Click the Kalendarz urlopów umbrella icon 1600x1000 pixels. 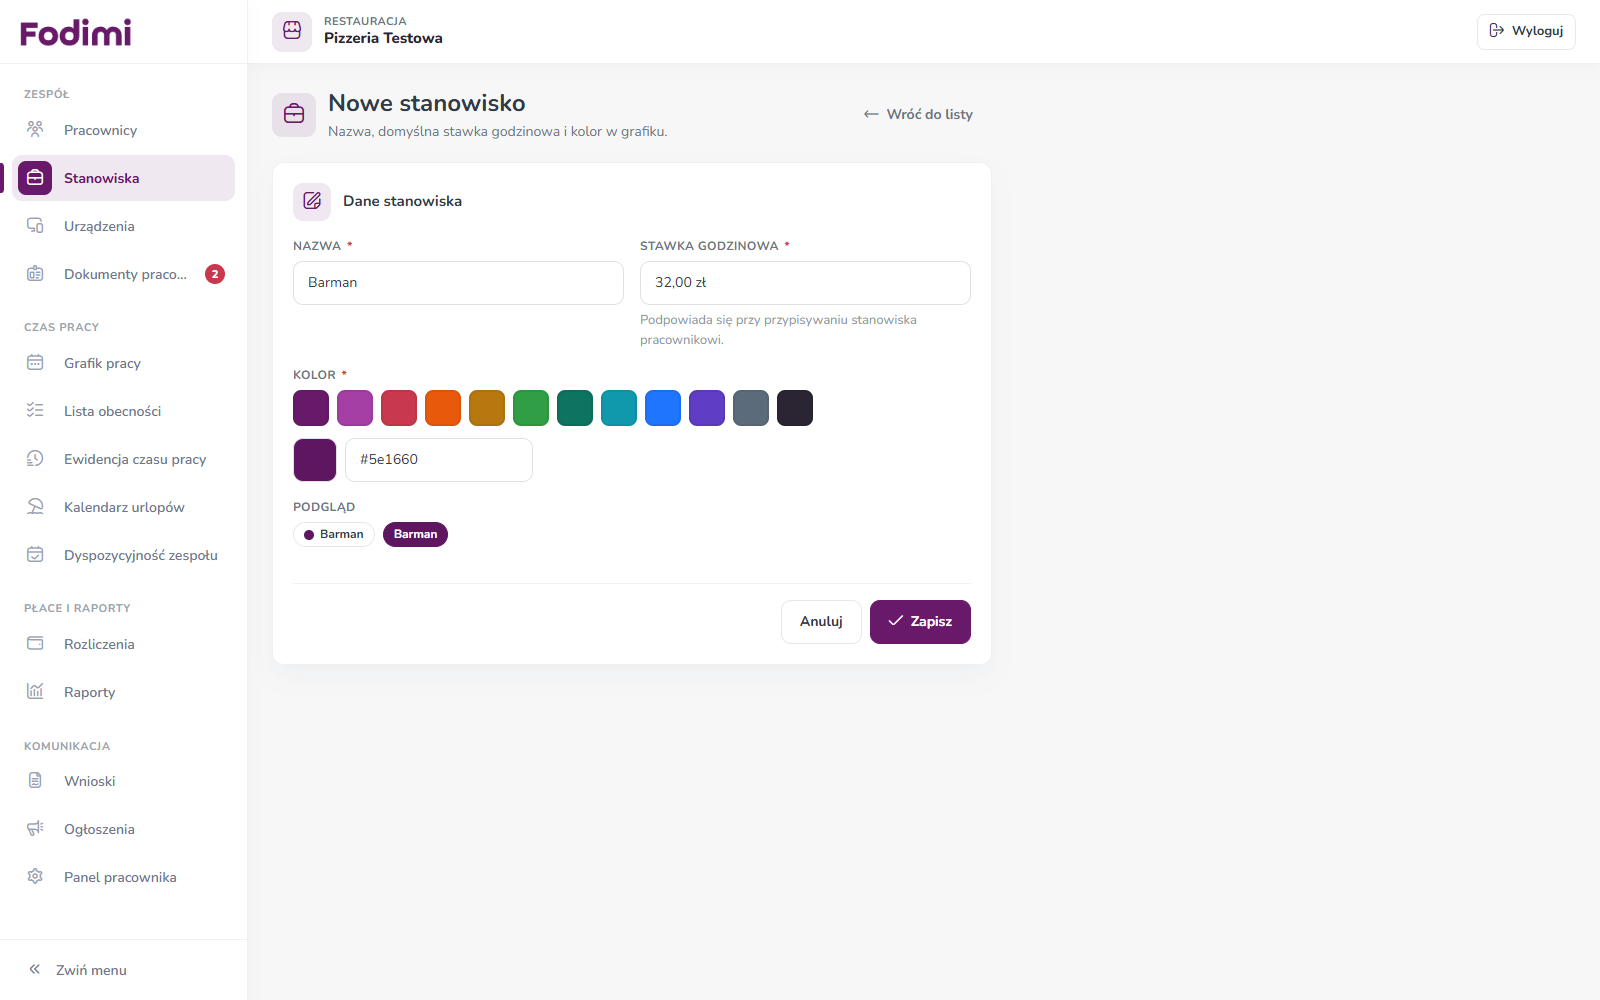[35, 507]
